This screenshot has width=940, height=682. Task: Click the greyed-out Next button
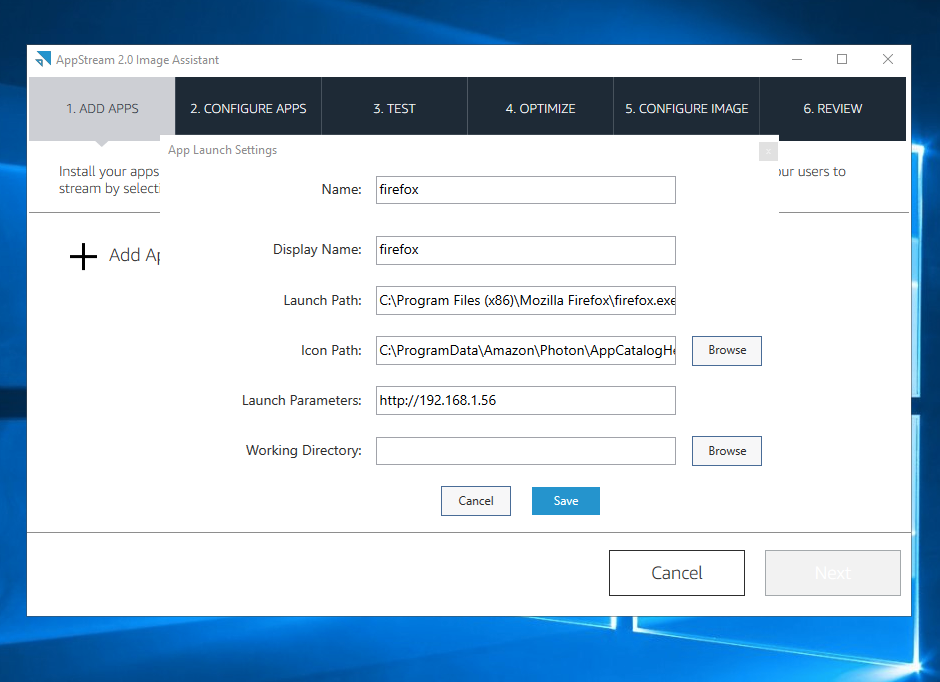[833, 573]
